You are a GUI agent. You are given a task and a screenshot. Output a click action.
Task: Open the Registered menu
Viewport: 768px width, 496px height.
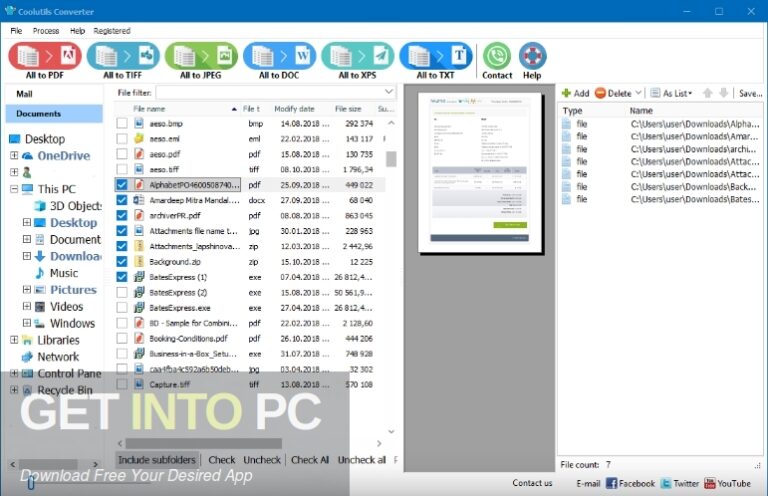coord(112,31)
